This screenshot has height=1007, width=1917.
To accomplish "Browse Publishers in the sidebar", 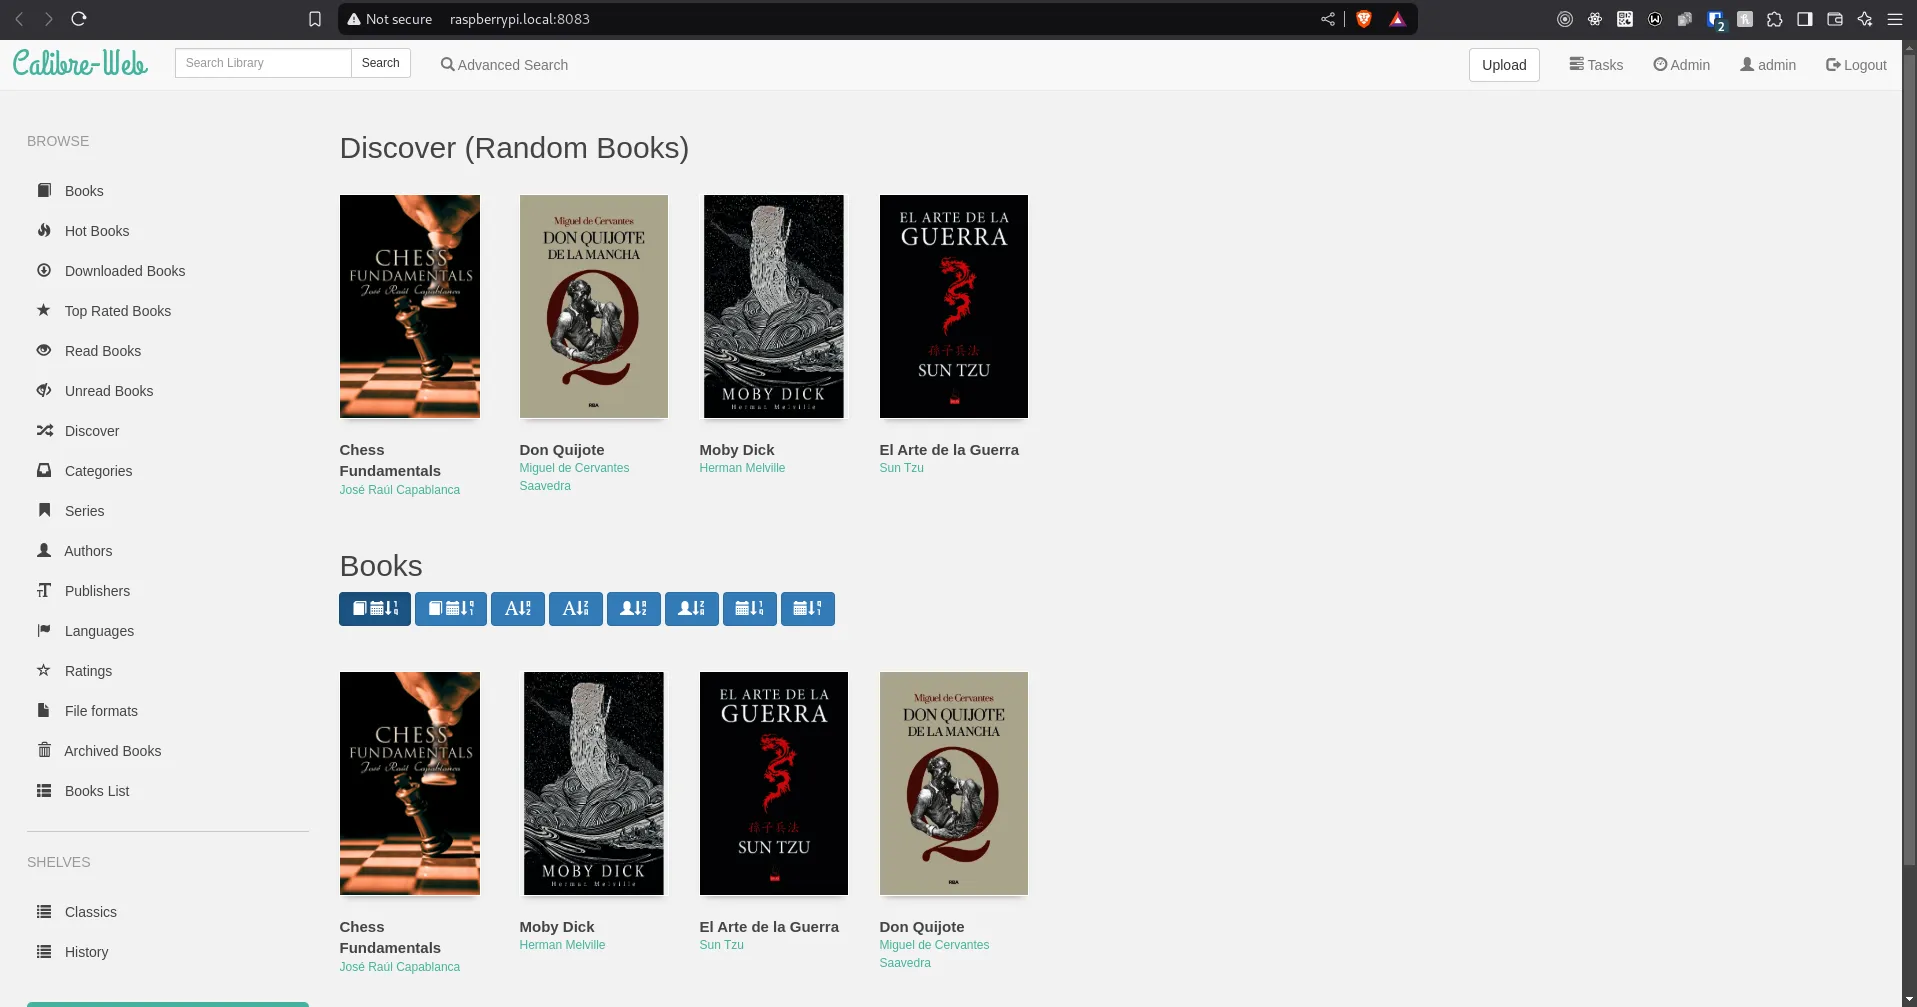I will pyautogui.click(x=97, y=591).
